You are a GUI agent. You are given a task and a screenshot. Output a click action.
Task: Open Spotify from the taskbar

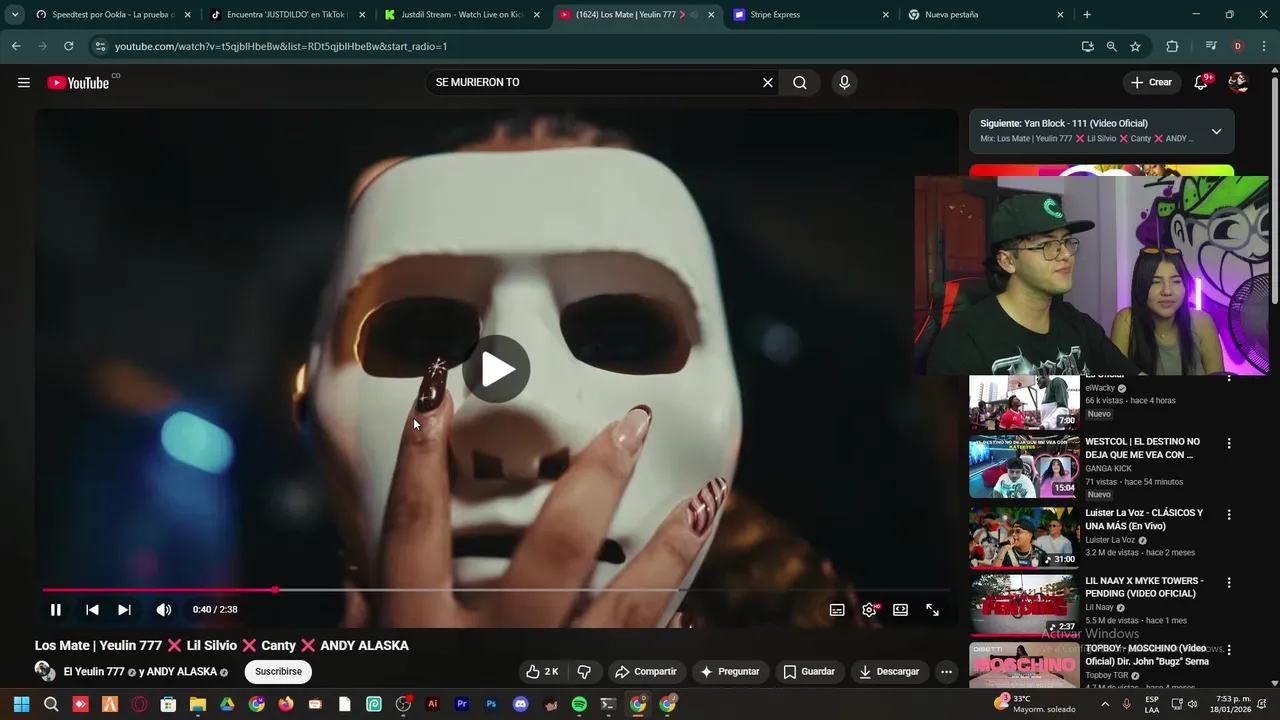click(579, 704)
